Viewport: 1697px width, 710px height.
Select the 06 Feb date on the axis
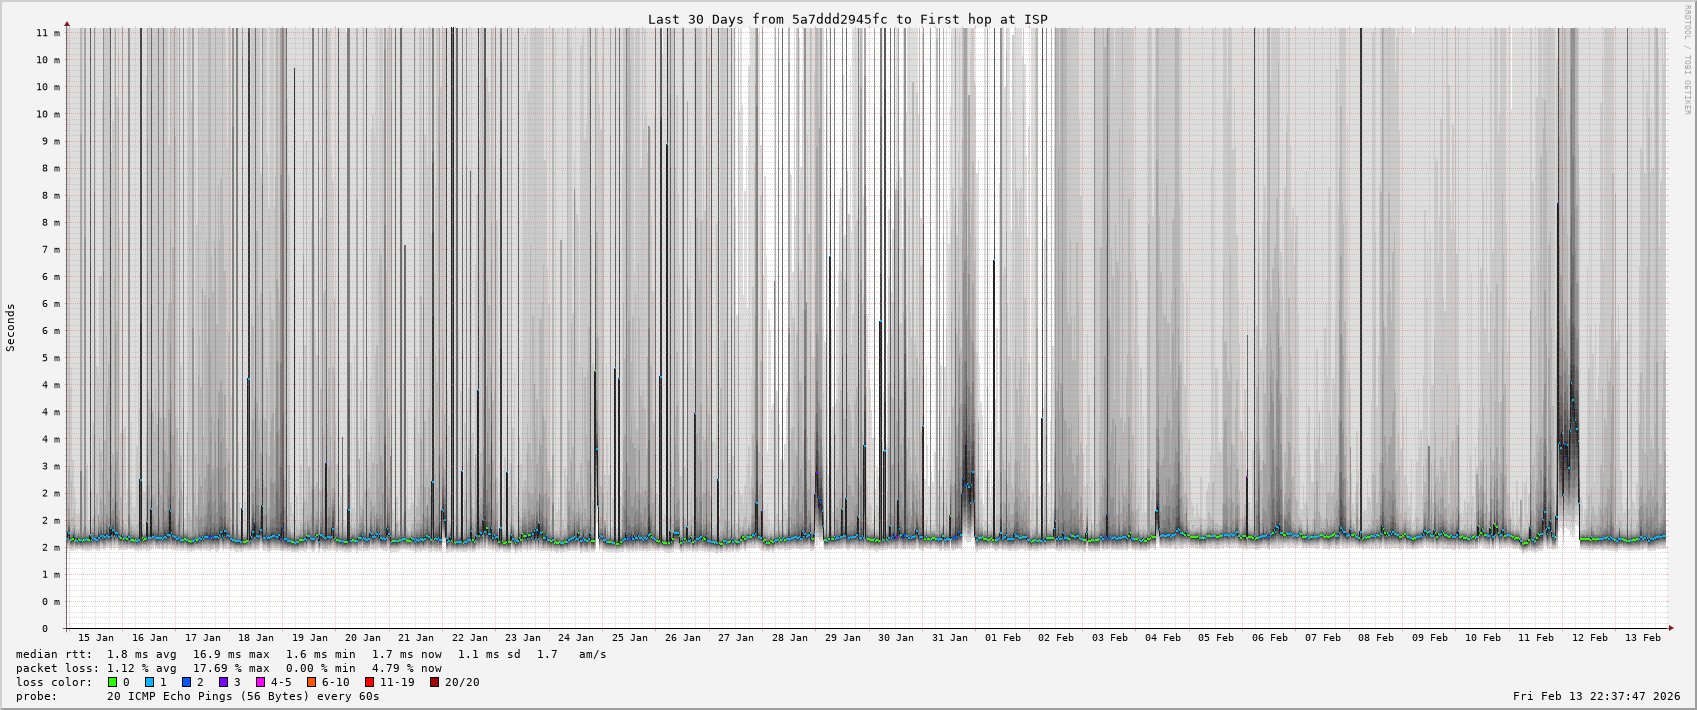[1269, 638]
